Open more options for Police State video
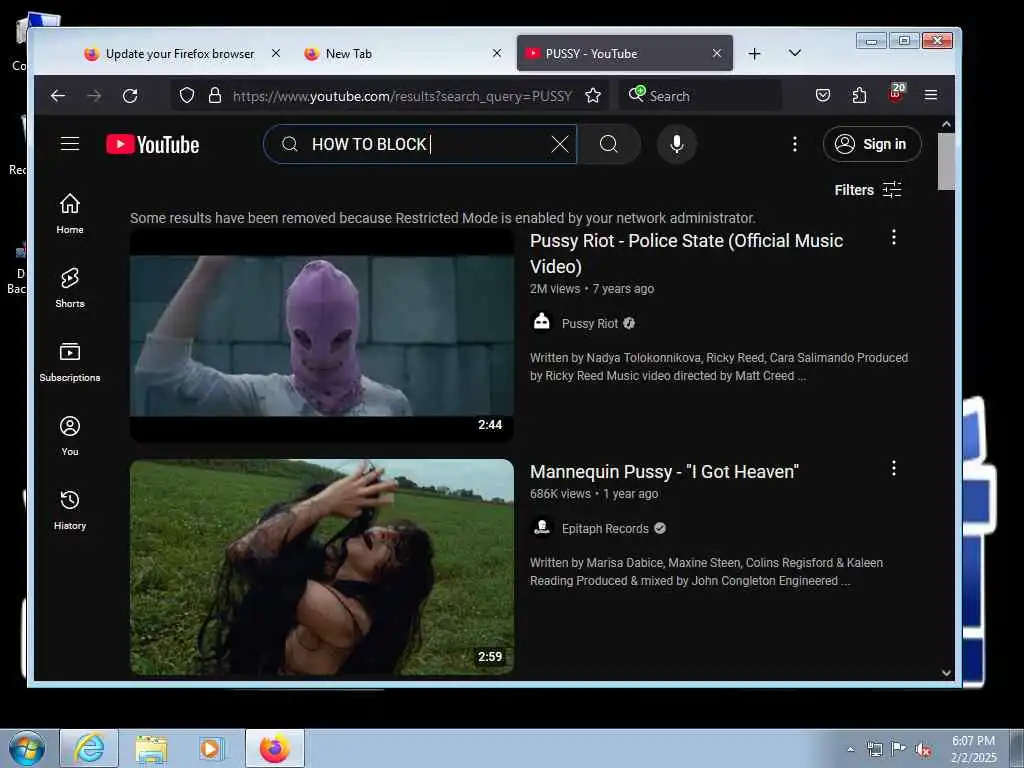The height and width of the screenshot is (768, 1024). (x=893, y=238)
